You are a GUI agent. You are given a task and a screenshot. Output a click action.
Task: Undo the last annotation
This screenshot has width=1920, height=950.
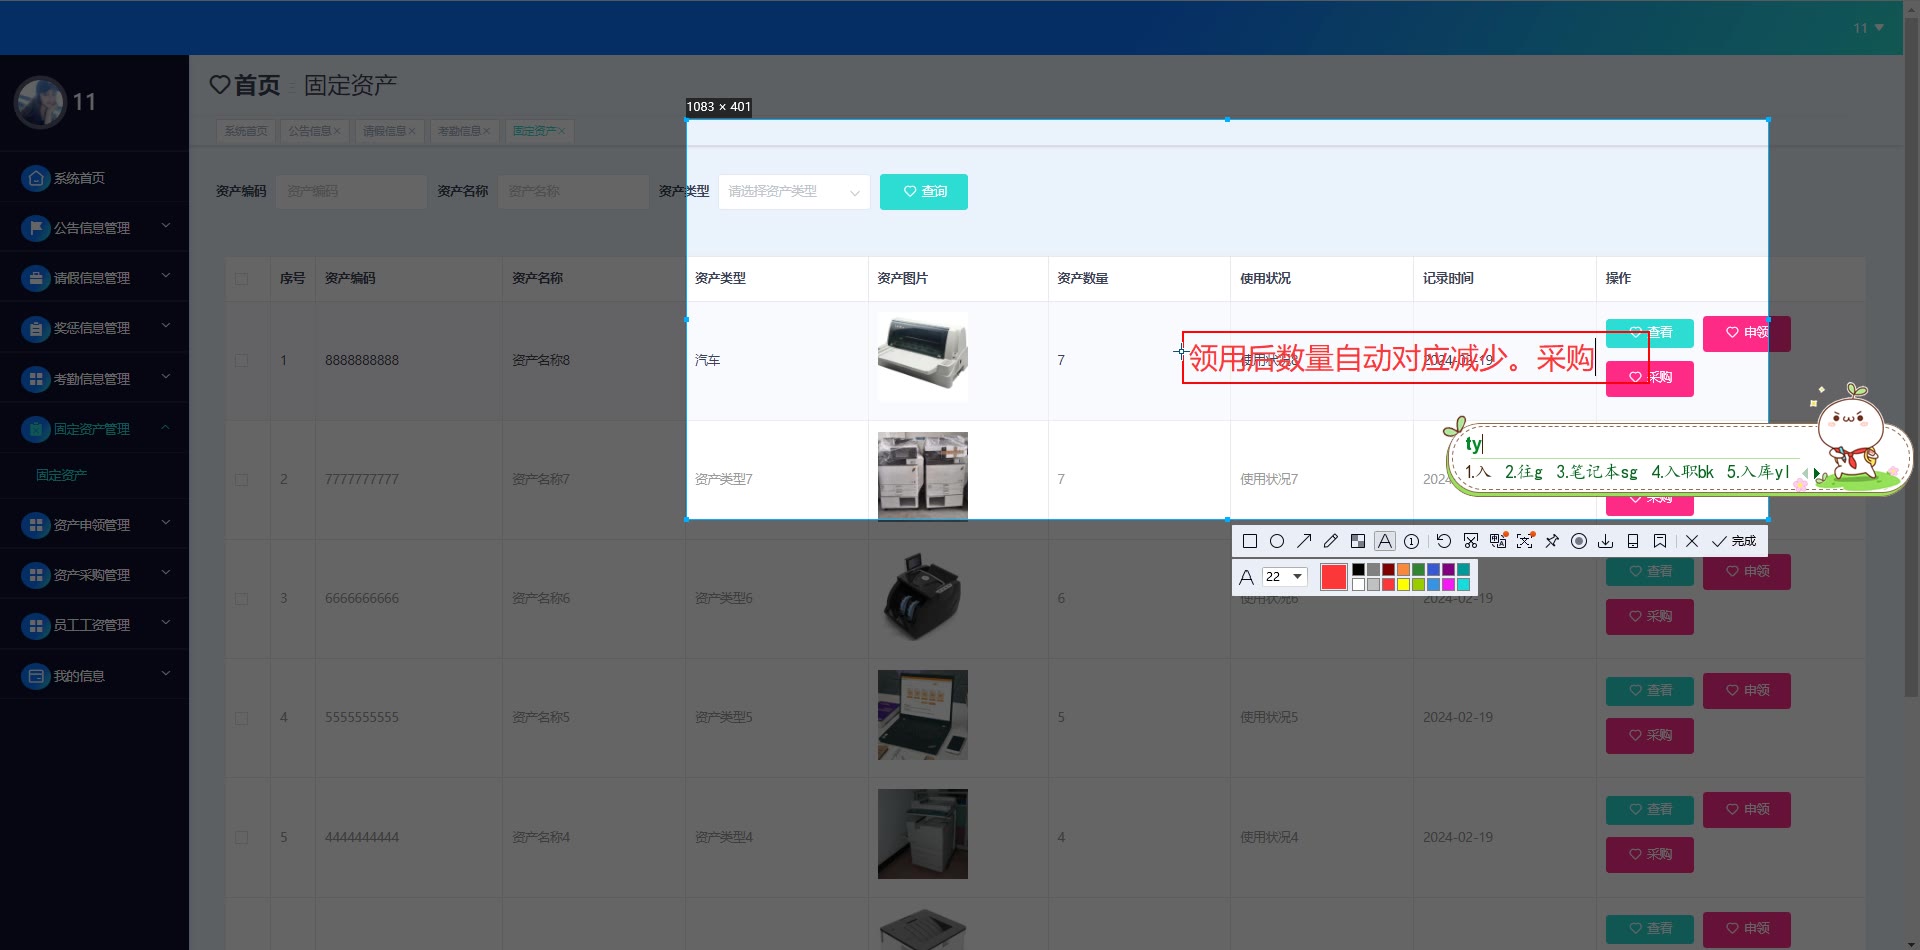point(1444,541)
